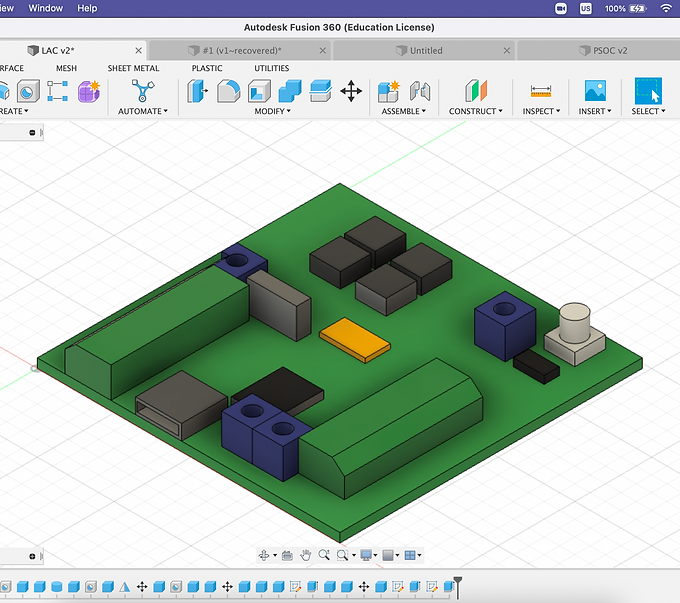The width and height of the screenshot is (680, 603).
Task: Switch to the PLASTIC tab
Action: click(x=207, y=68)
